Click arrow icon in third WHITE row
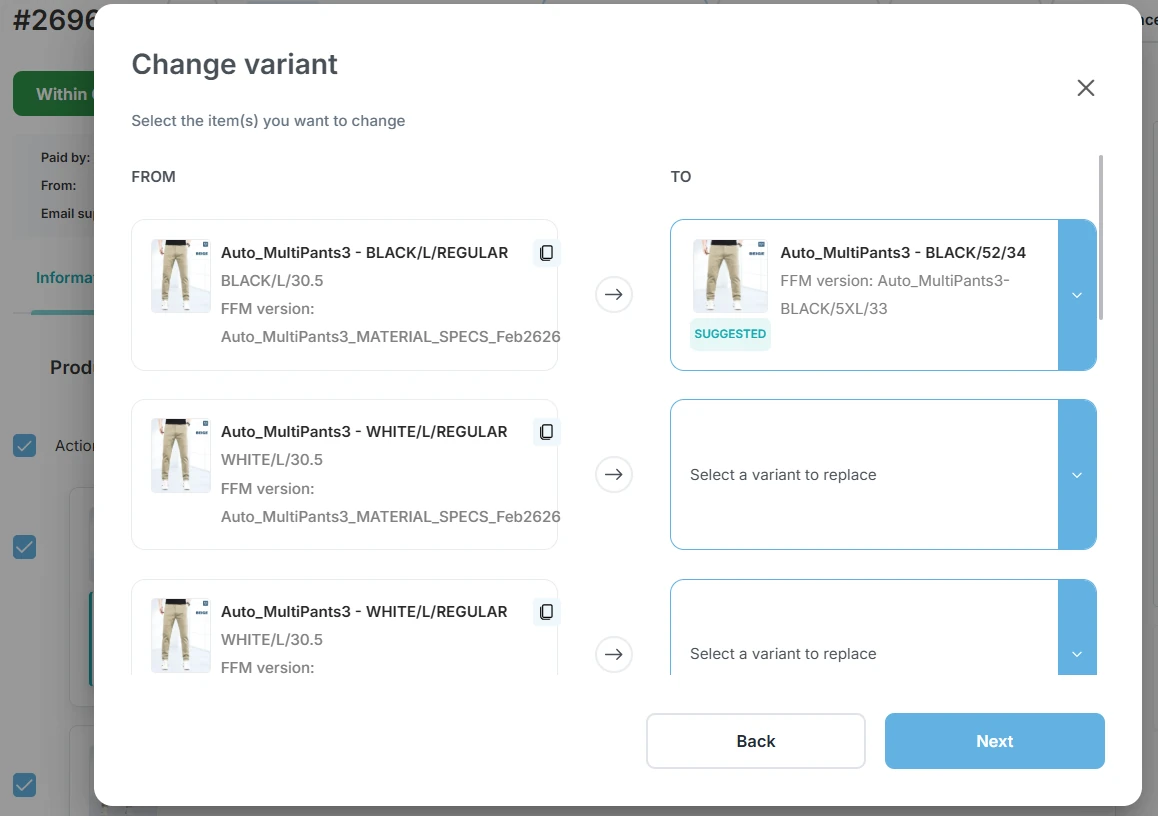The width and height of the screenshot is (1158, 816). pyautogui.click(x=614, y=654)
